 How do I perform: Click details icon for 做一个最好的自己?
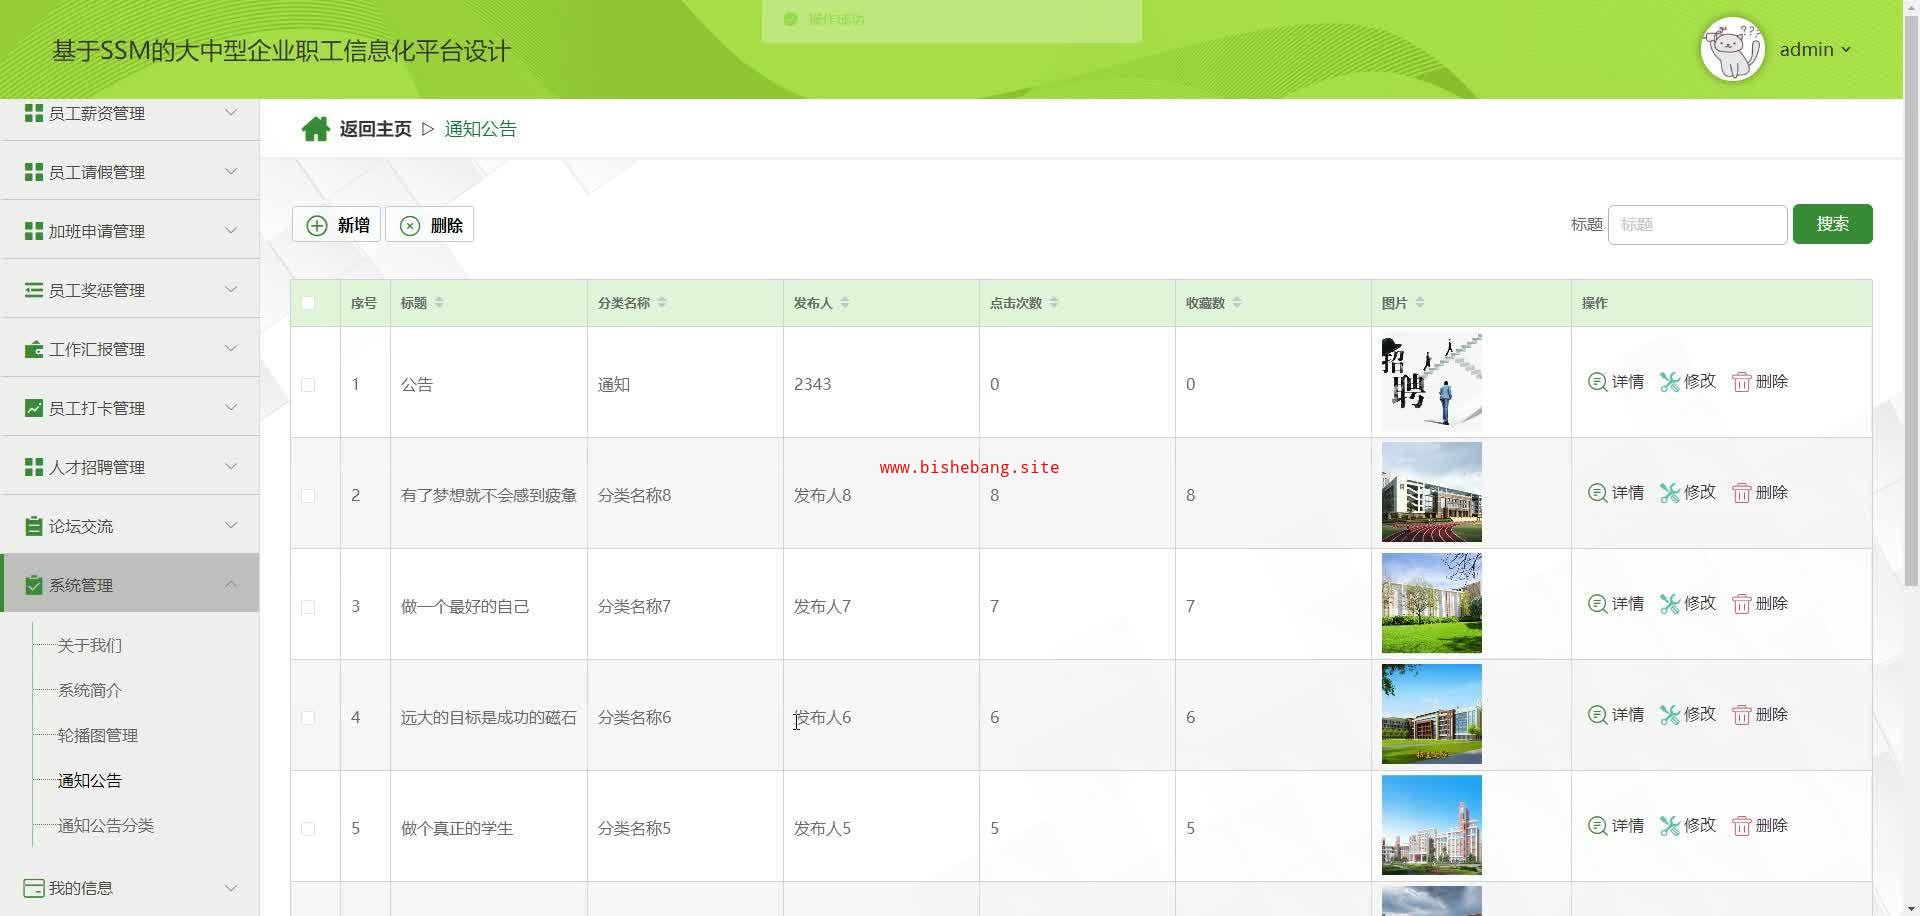pyautogui.click(x=1597, y=604)
